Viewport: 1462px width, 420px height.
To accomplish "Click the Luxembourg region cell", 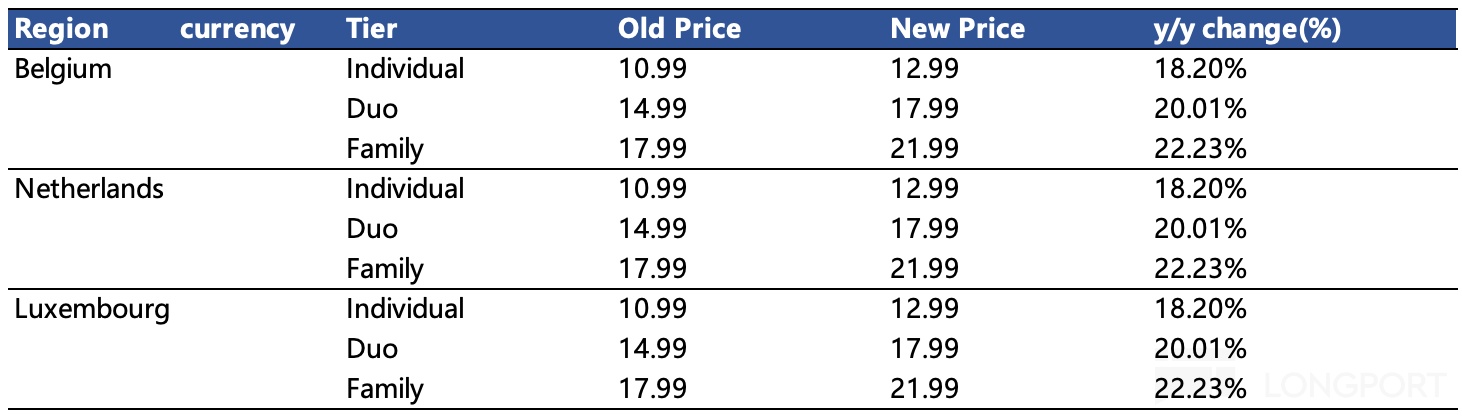I will point(92,309).
